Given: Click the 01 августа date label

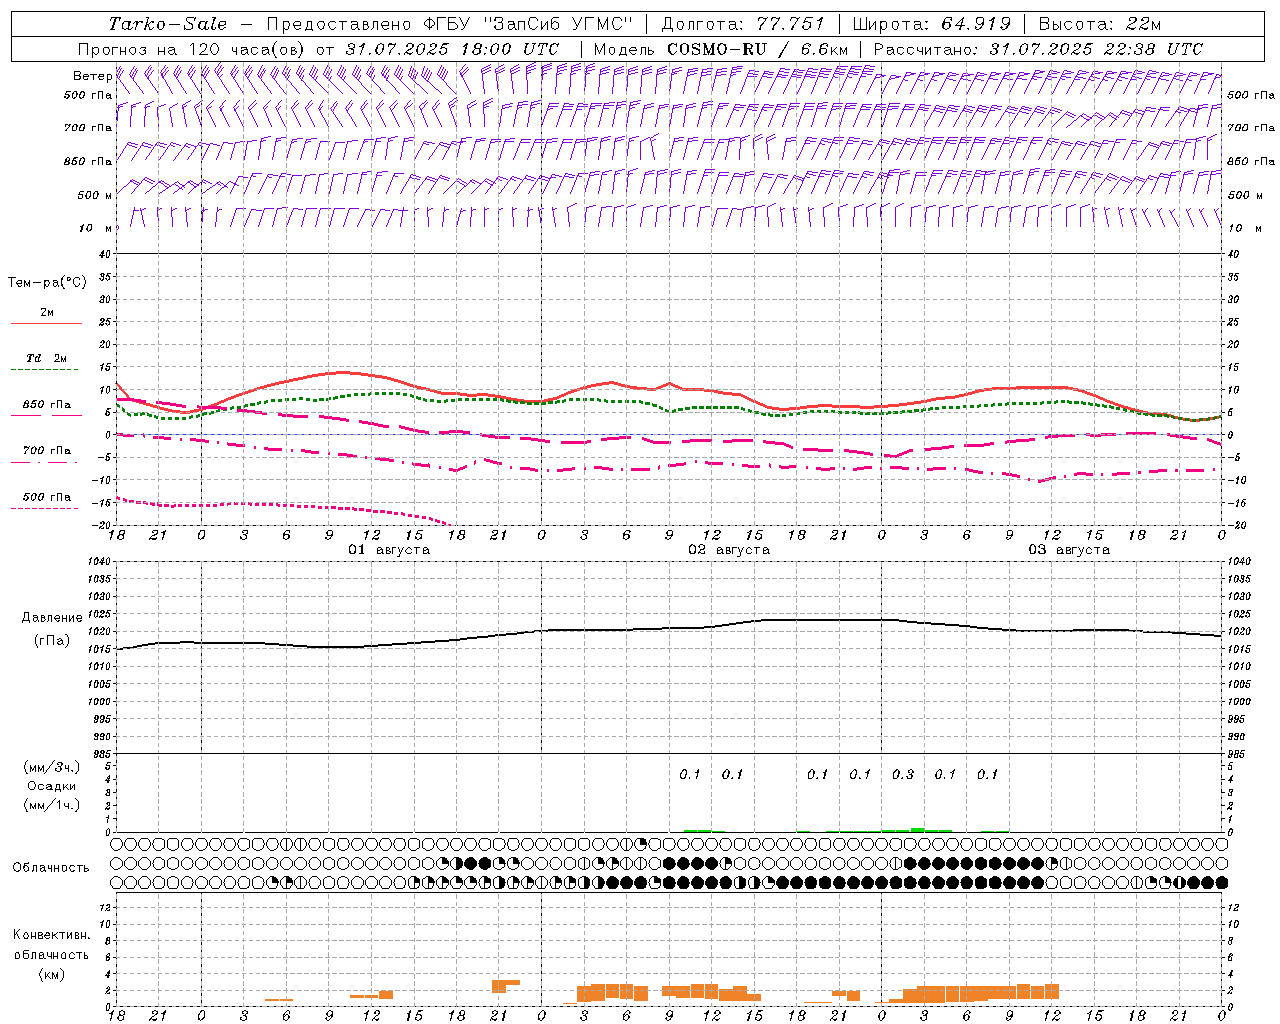Looking at the screenshot, I should 389,550.
